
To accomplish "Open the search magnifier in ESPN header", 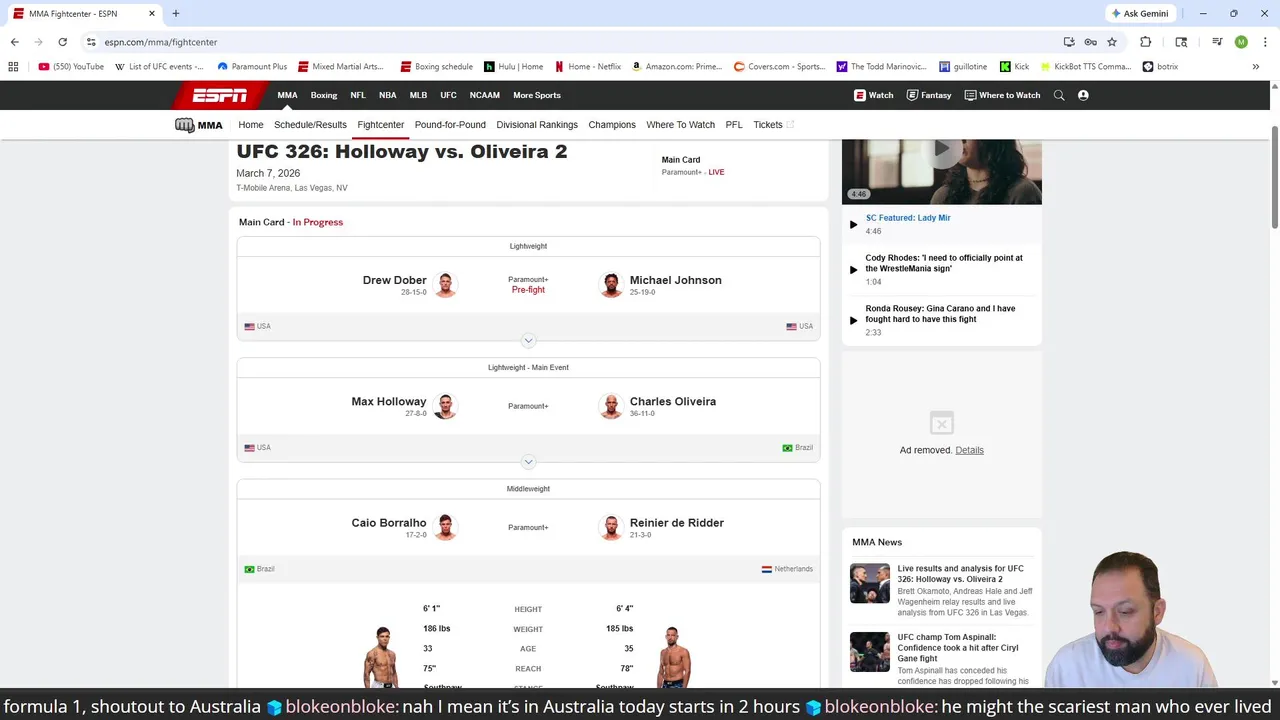I will [x=1059, y=95].
